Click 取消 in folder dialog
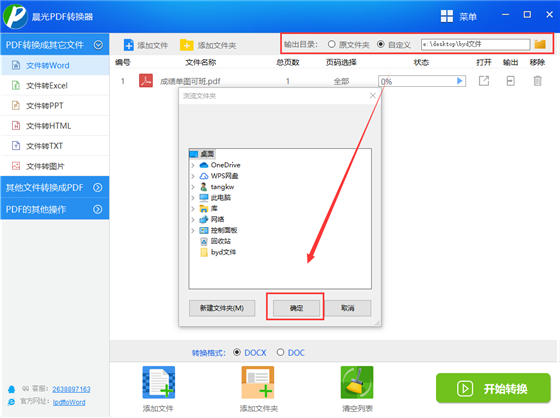 347,308
